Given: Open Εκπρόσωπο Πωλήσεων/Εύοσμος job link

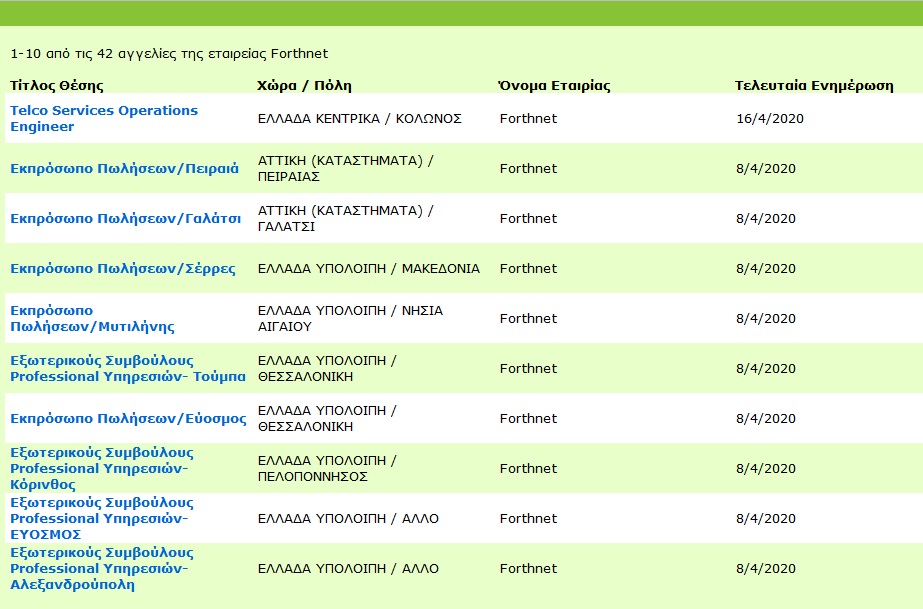Looking at the screenshot, I should click(128, 418).
